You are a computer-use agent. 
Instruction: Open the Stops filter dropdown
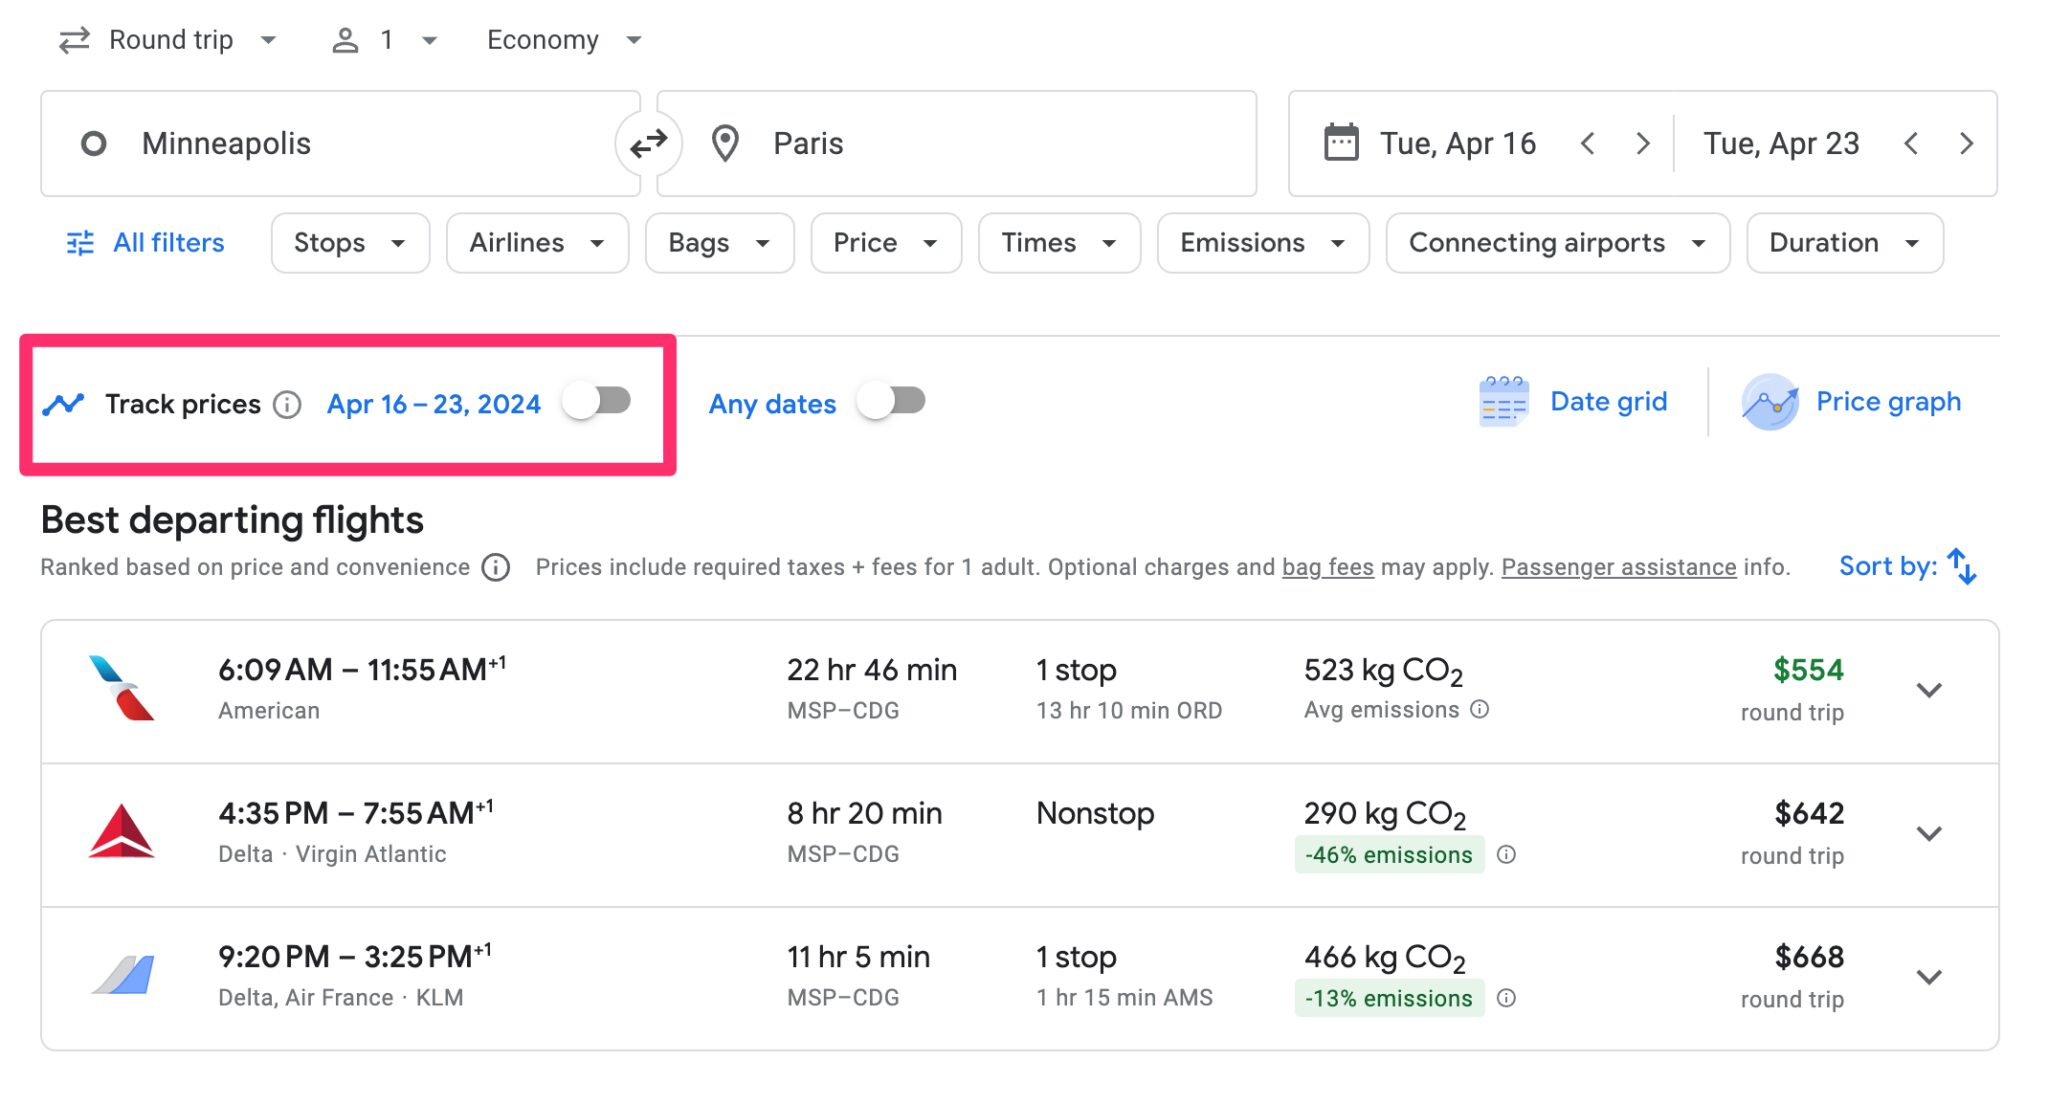pos(349,242)
